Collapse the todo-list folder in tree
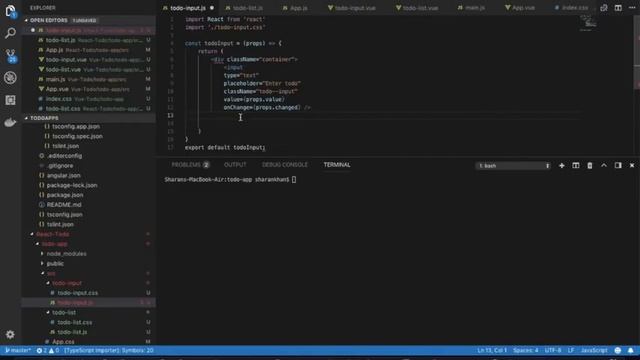This screenshot has width=640, height=360. click(64, 312)
